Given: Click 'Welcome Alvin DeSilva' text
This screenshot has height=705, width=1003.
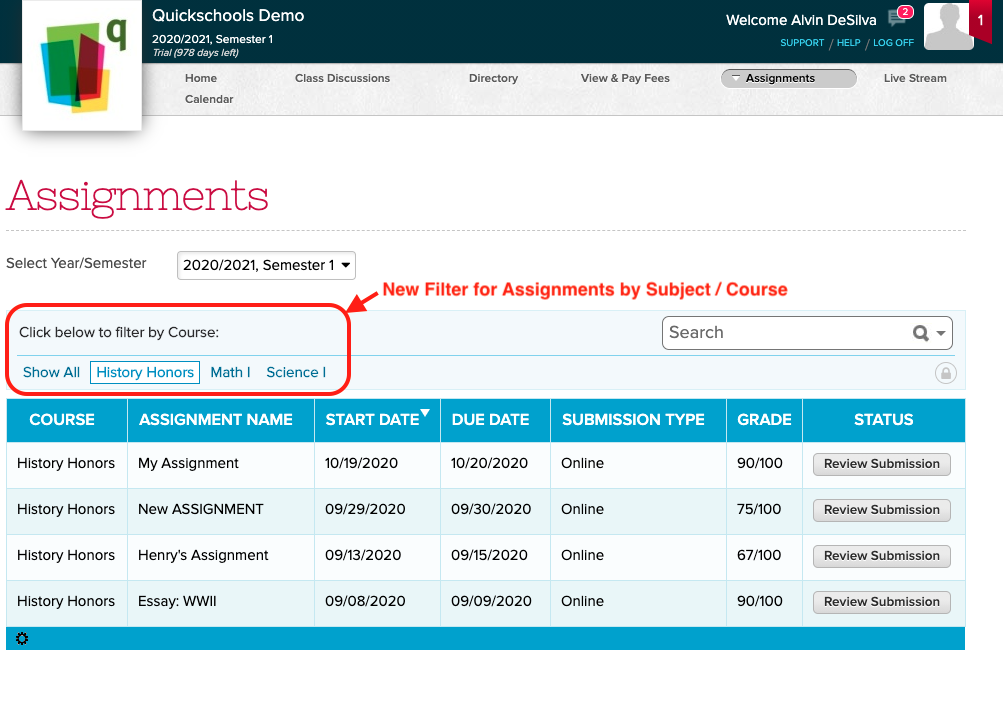Looking at the screenshot, I should pos(801,20).
